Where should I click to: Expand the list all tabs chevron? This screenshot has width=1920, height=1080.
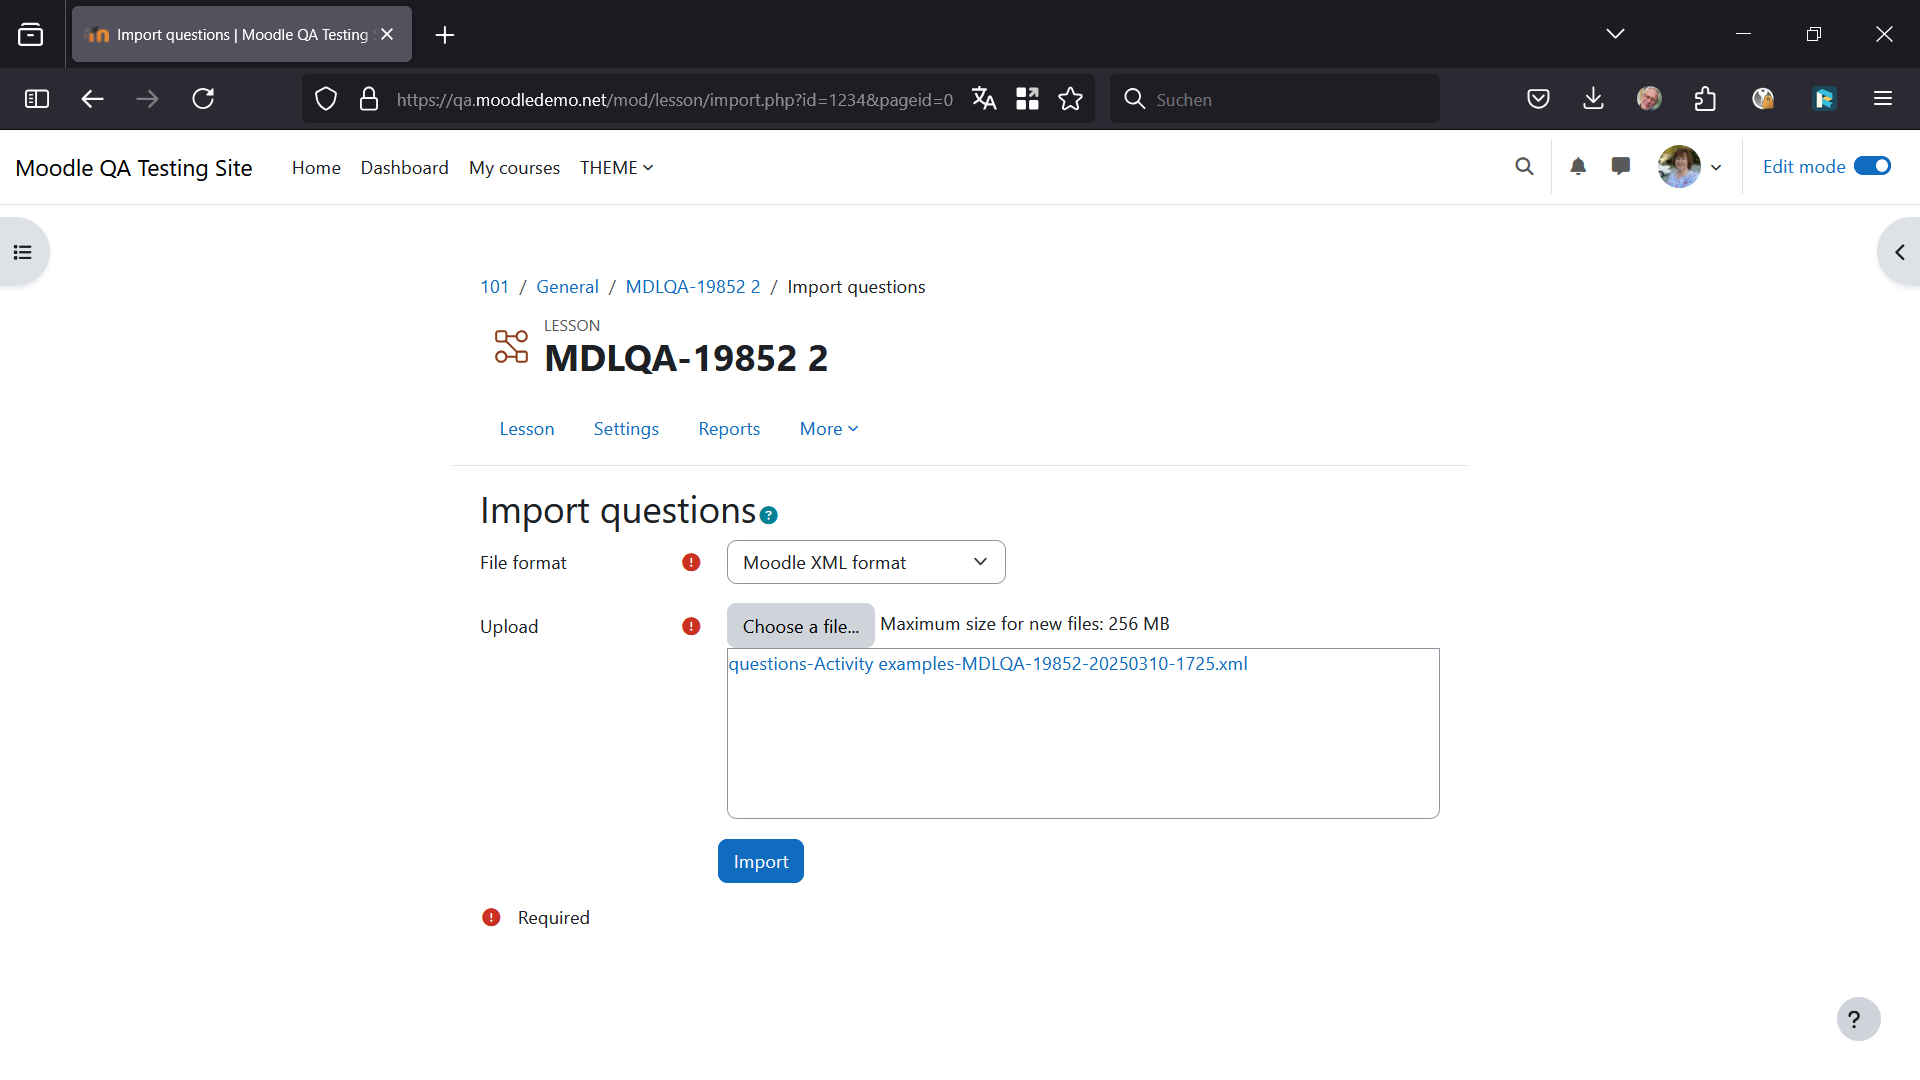[x=1615, y=34]
